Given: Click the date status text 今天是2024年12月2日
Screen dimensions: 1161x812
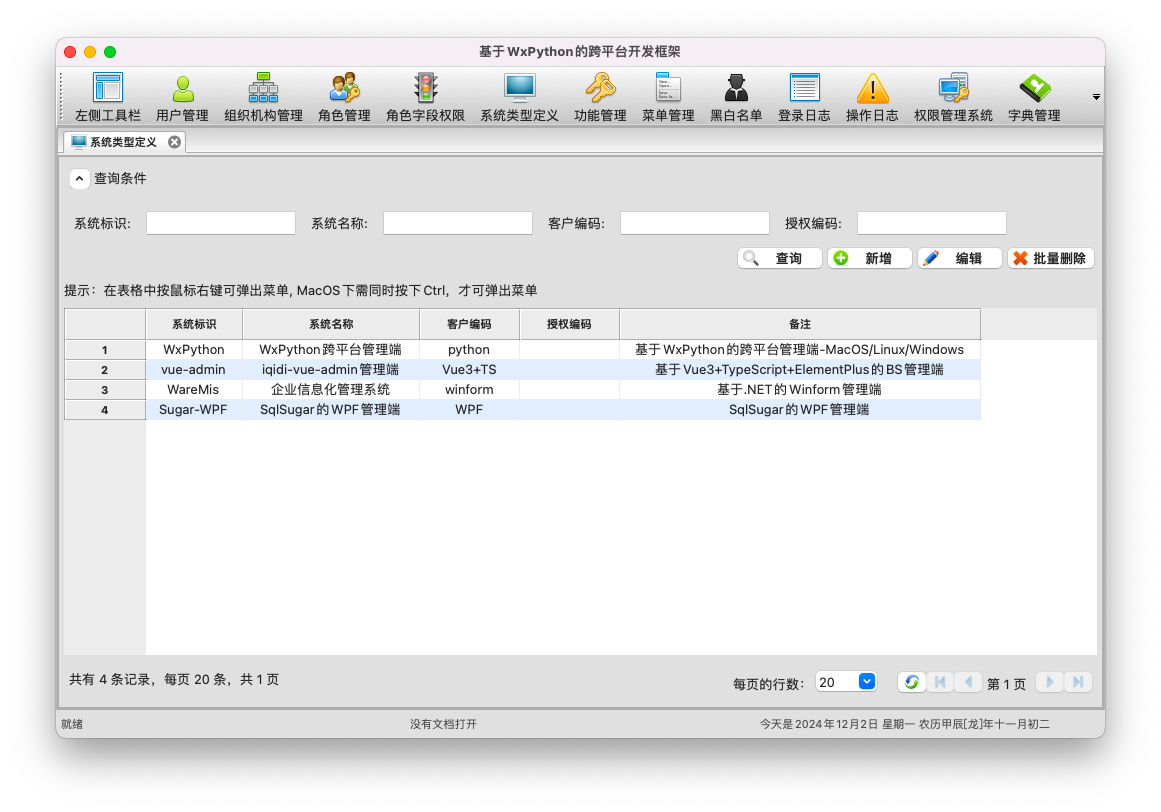Looking at the screenshot, I should (818, 724).
